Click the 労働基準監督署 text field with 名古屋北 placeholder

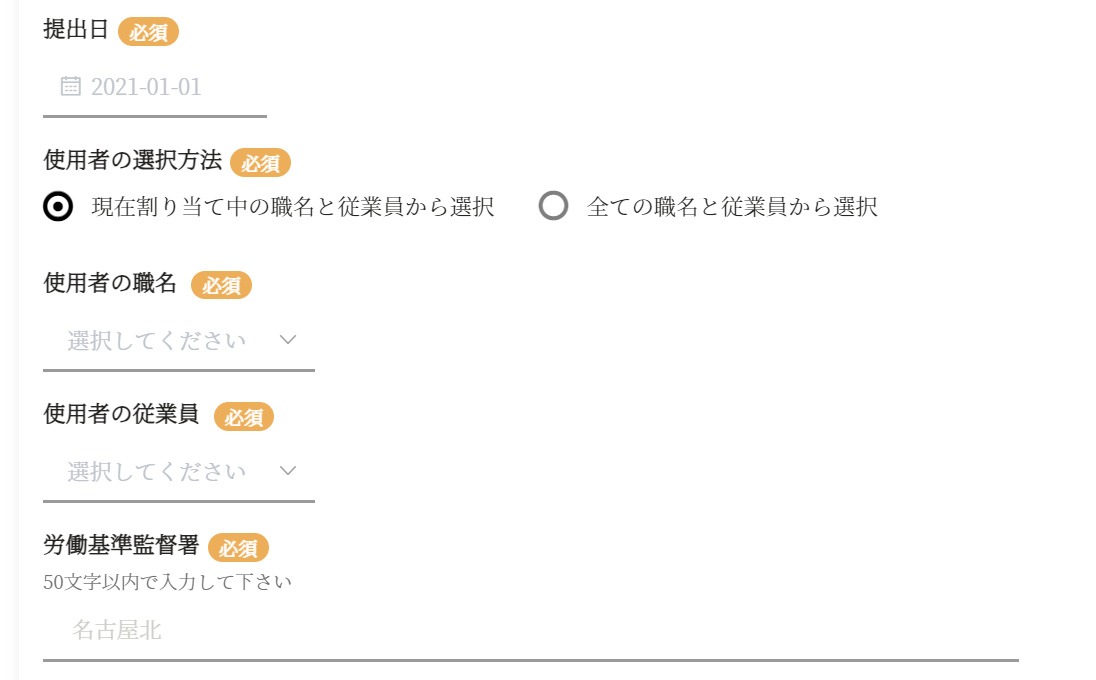pos(530,630)
